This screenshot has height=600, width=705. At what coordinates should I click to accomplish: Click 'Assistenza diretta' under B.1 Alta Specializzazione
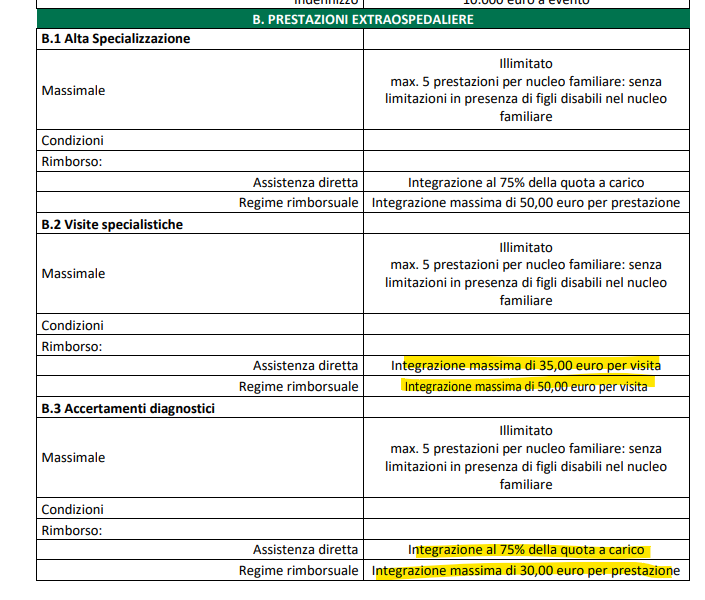point(305,183)
